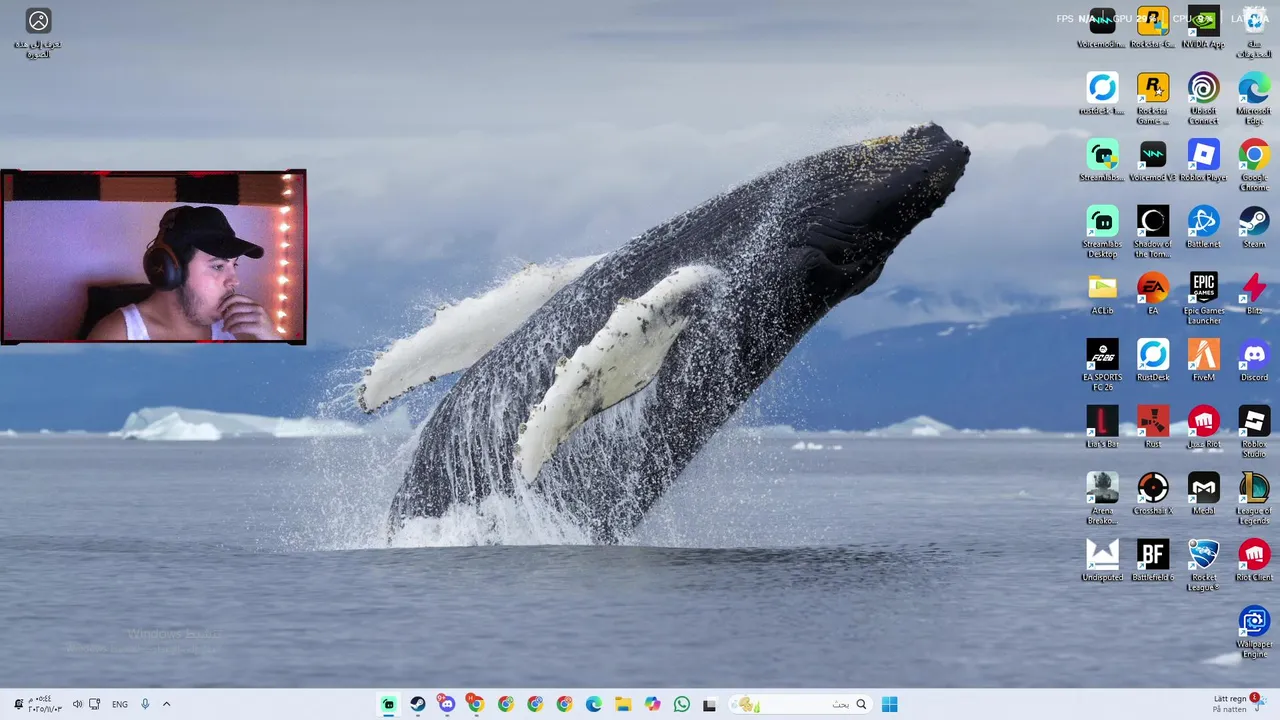Launch the League of Legends shortcut

1254,499
